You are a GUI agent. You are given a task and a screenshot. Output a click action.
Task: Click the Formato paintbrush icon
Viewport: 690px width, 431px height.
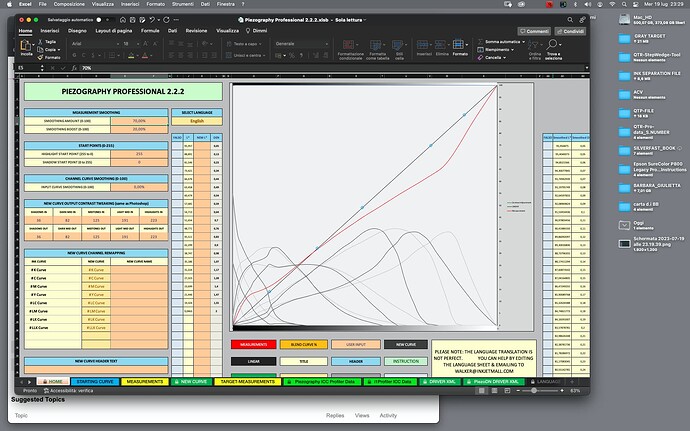click(40, 57)
